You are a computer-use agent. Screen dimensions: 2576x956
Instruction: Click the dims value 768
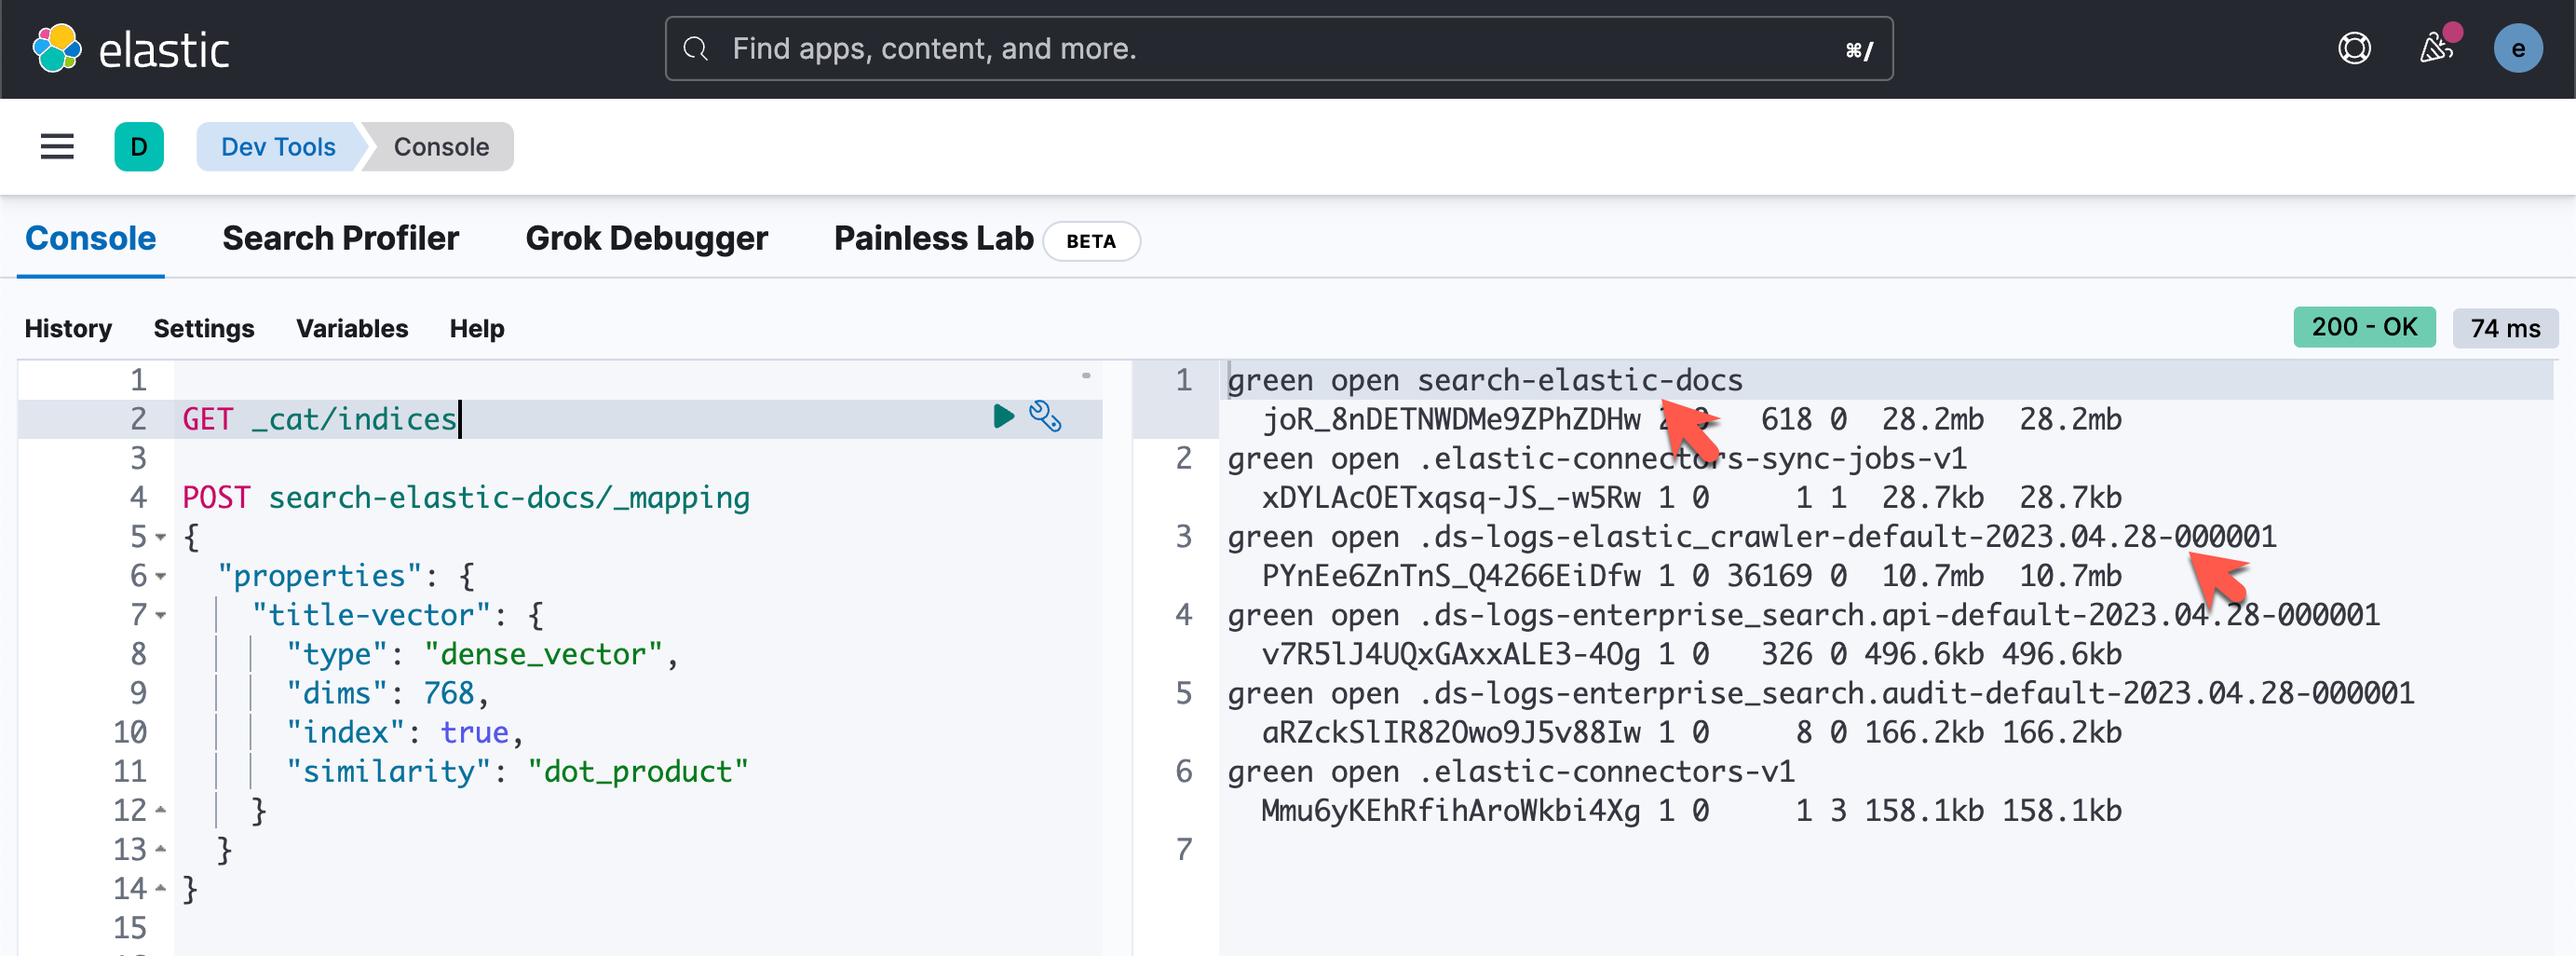pos(448,693)
